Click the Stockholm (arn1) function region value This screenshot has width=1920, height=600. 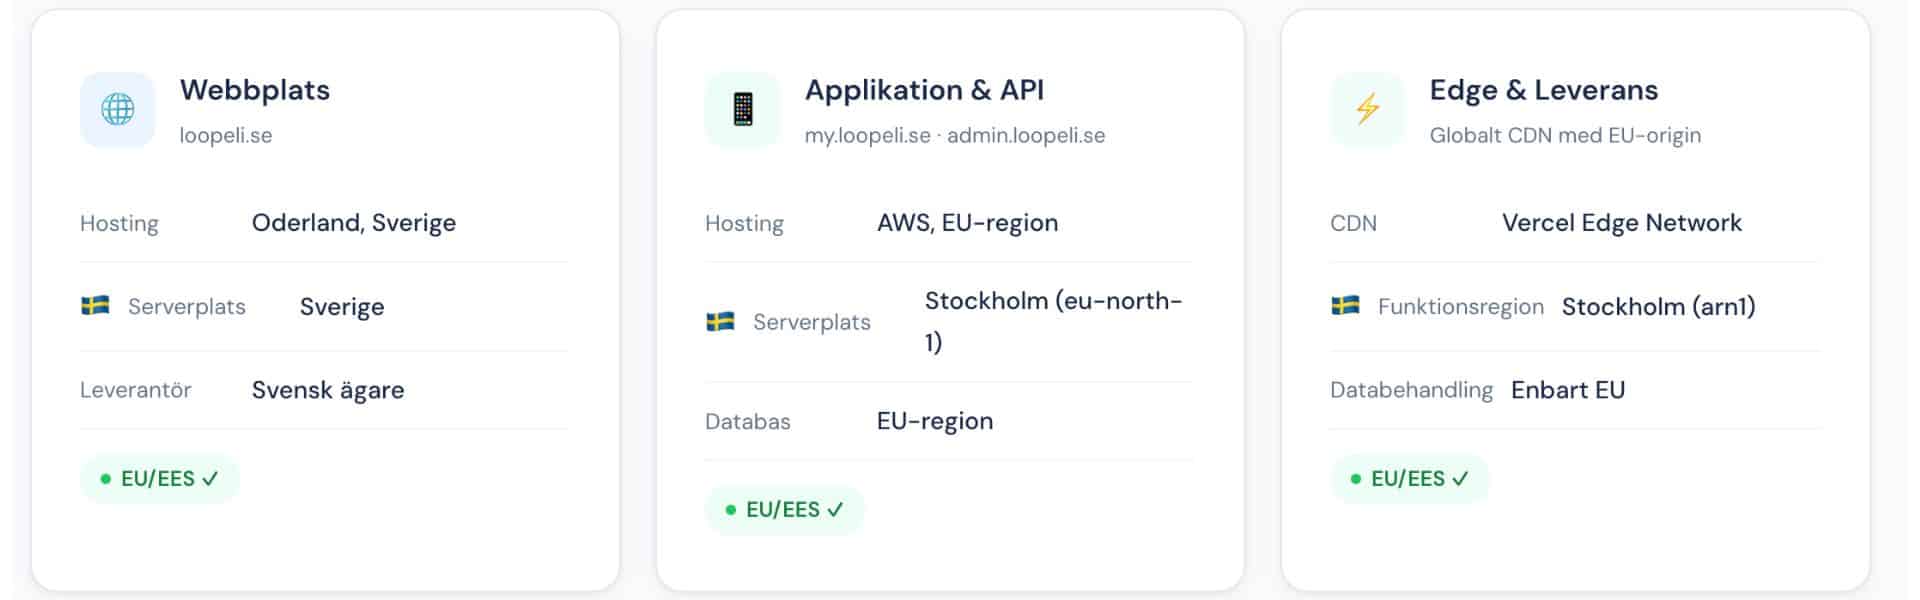coord(1659,307)
